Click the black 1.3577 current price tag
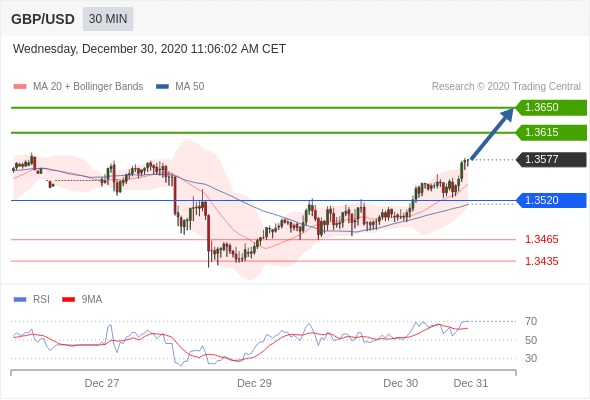Image resolution: width=590 pixels, height=400 pixels. coord(551,159)
